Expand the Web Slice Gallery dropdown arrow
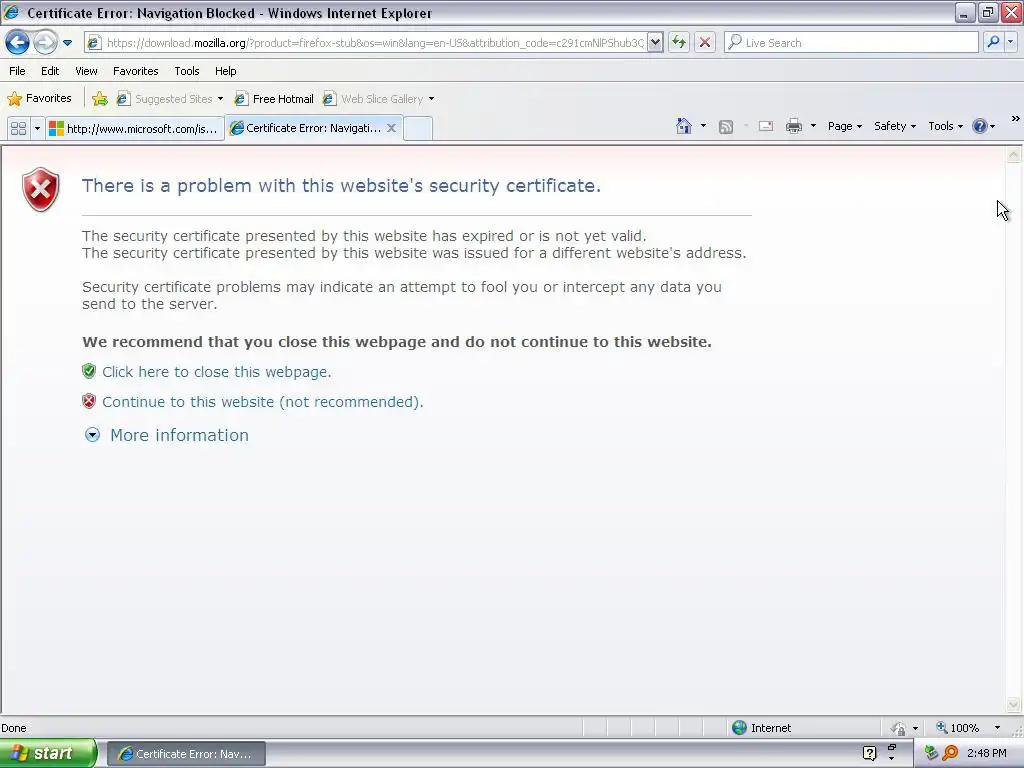 click(432, 99)
